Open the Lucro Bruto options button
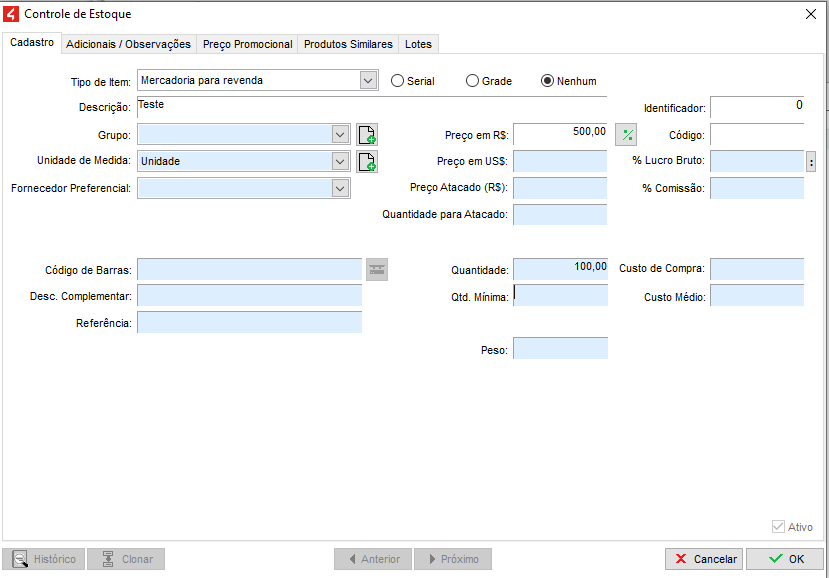 click(x=811, y=161)
